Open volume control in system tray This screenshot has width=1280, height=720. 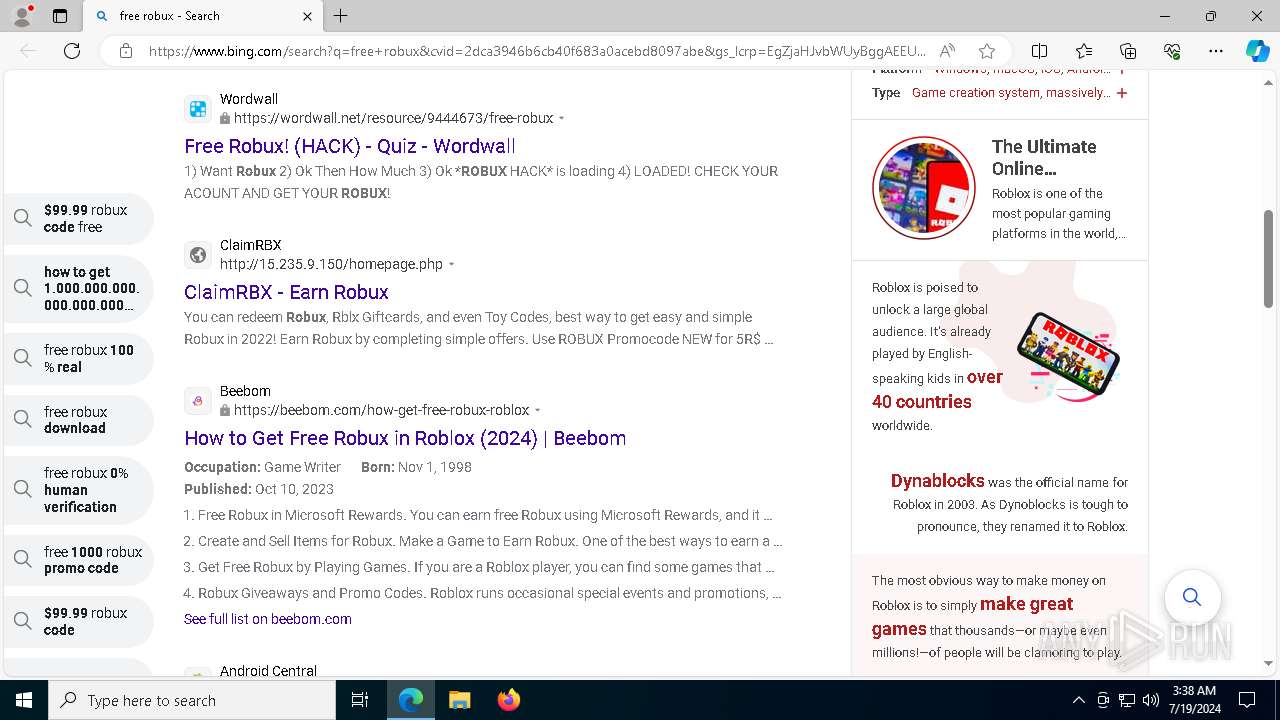(1151, 700)
